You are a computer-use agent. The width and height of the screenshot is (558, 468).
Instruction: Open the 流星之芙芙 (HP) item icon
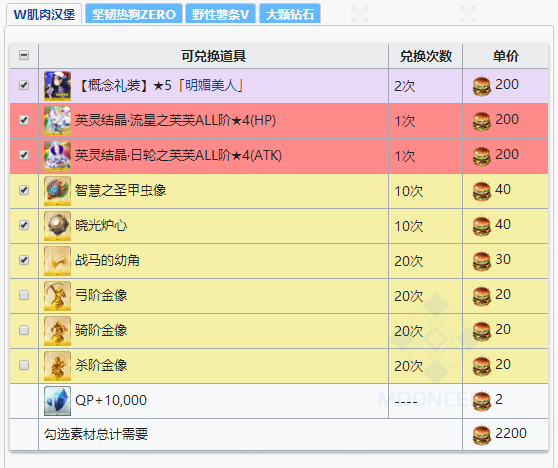click(57, 121)
